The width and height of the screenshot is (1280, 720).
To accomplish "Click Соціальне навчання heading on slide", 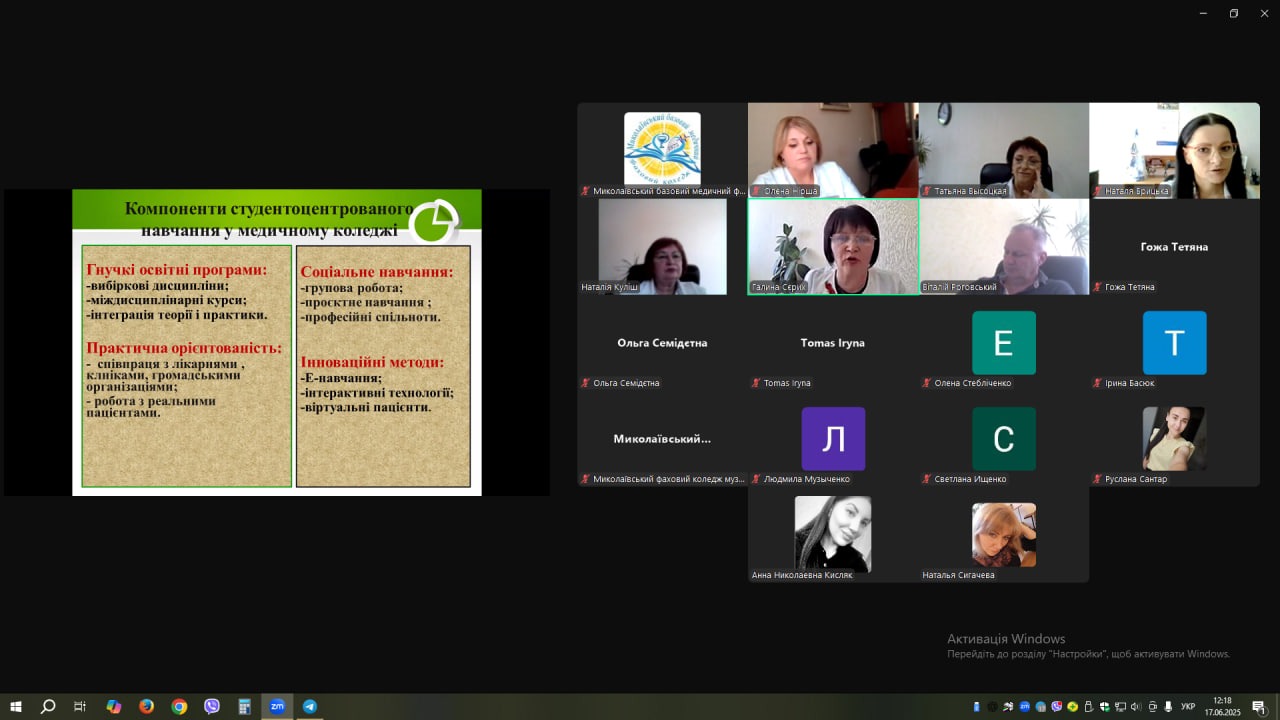I will pos(377,272).
